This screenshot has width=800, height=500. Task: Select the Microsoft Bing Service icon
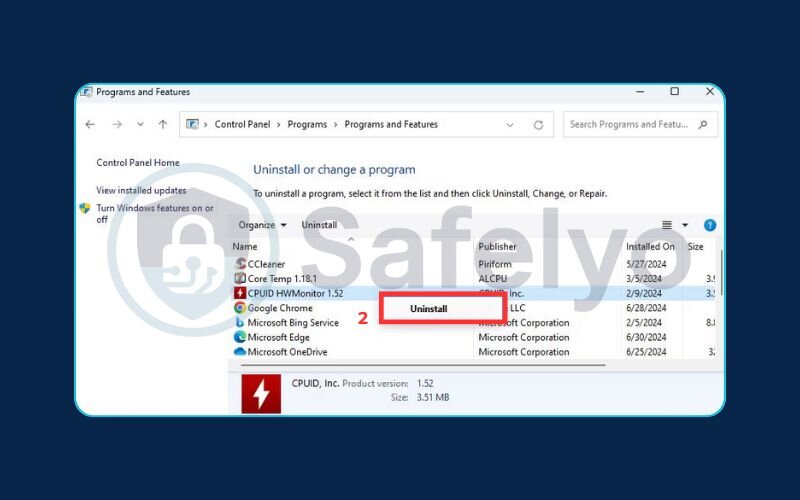240,322
